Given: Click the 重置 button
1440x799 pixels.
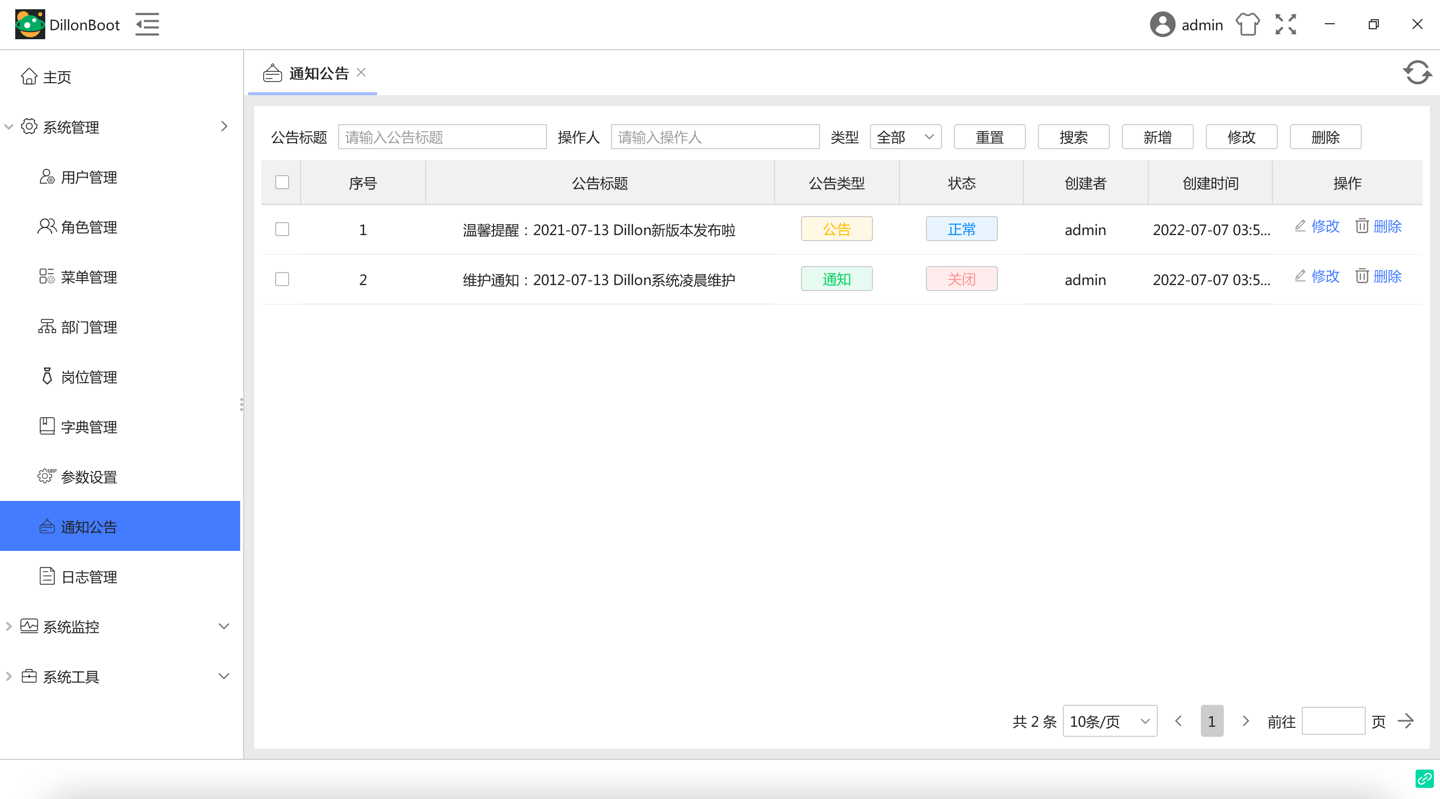Looking at the screenshot, I should tap(990, 137).
